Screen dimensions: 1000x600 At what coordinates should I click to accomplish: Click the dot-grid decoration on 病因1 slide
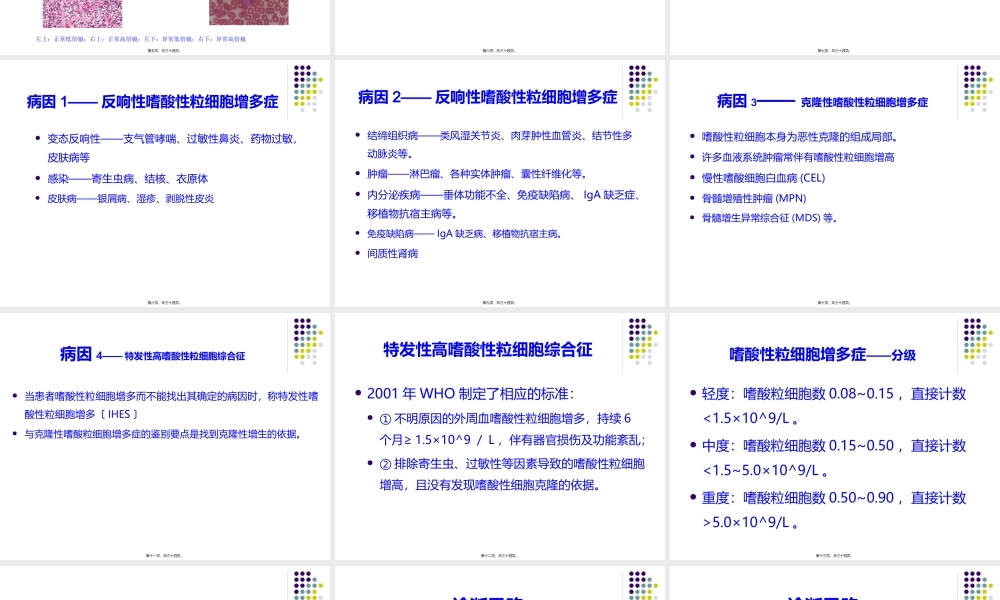click(306, 85)
